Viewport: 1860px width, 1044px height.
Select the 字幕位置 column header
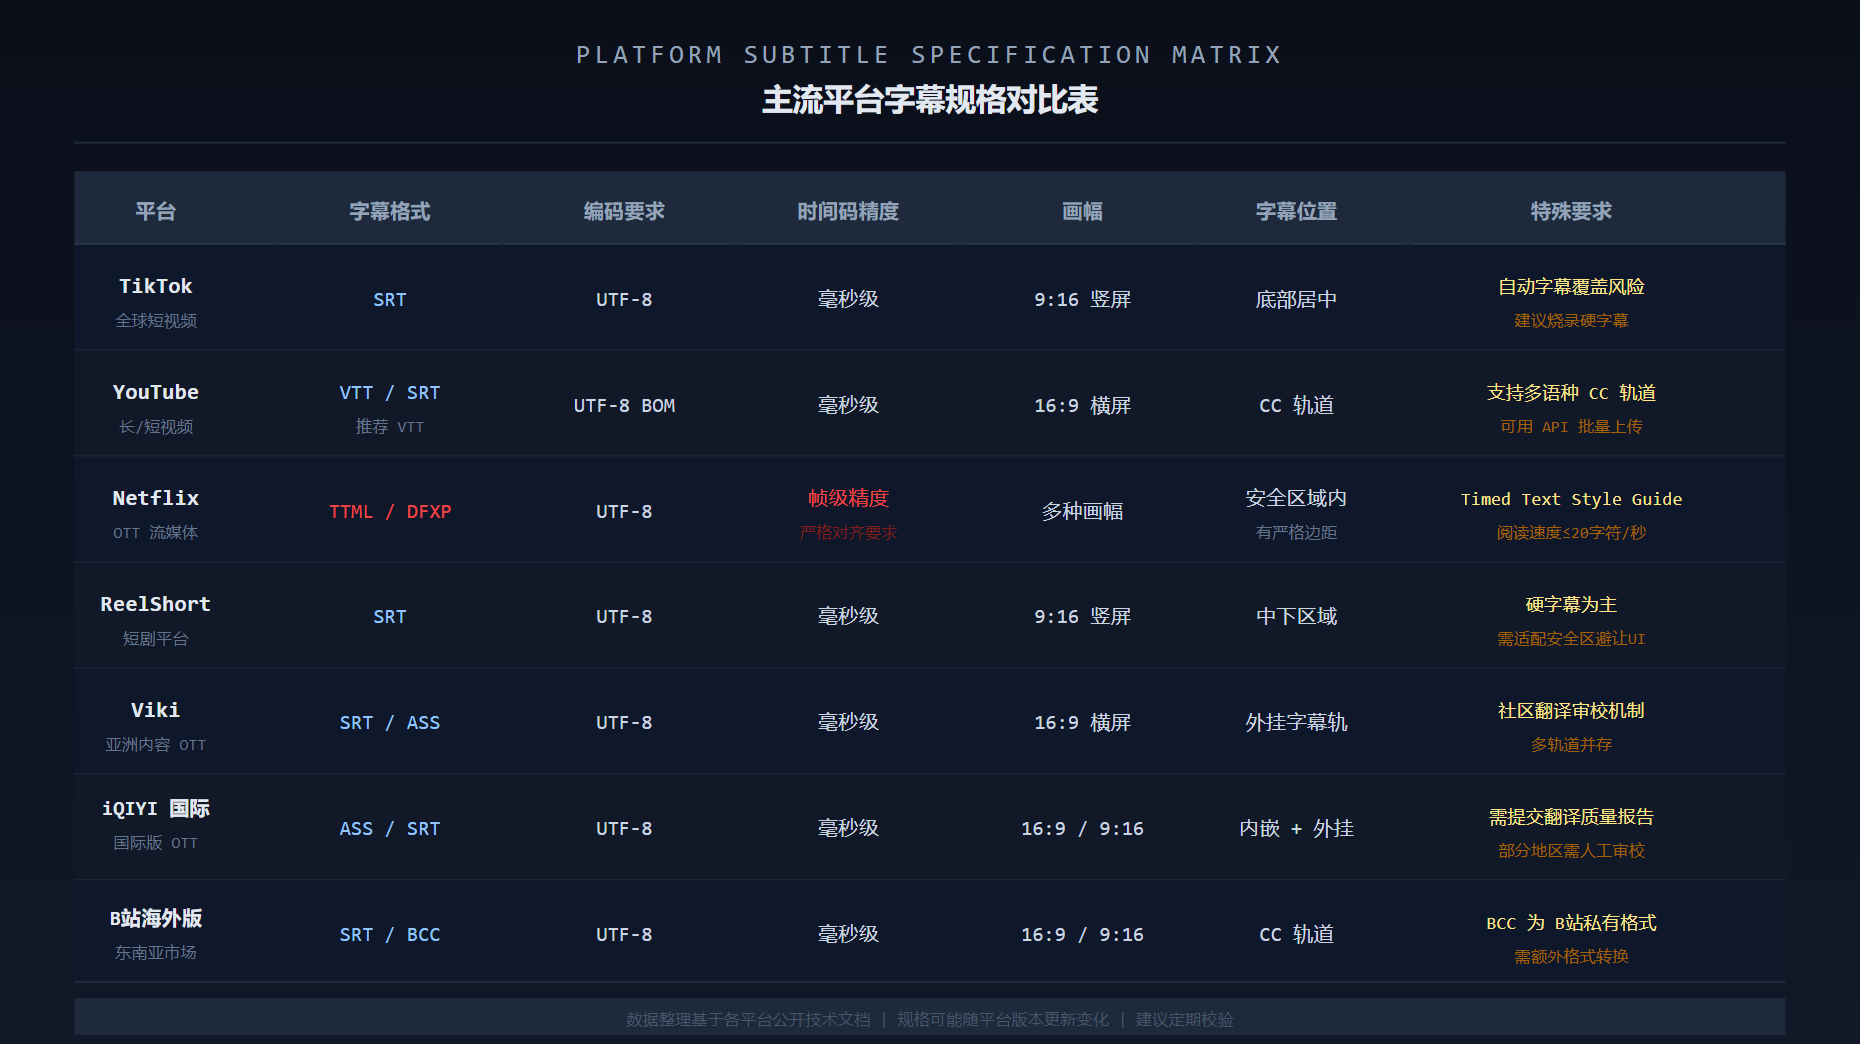(x=1296, y=211)
